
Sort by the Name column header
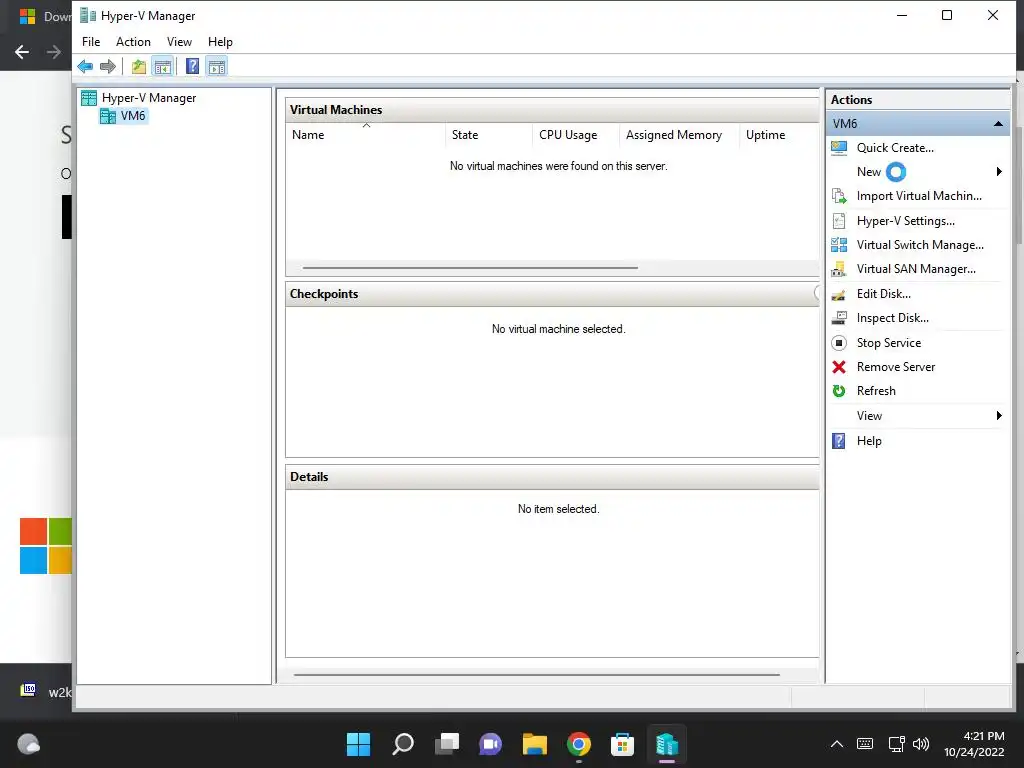point(366,135)
